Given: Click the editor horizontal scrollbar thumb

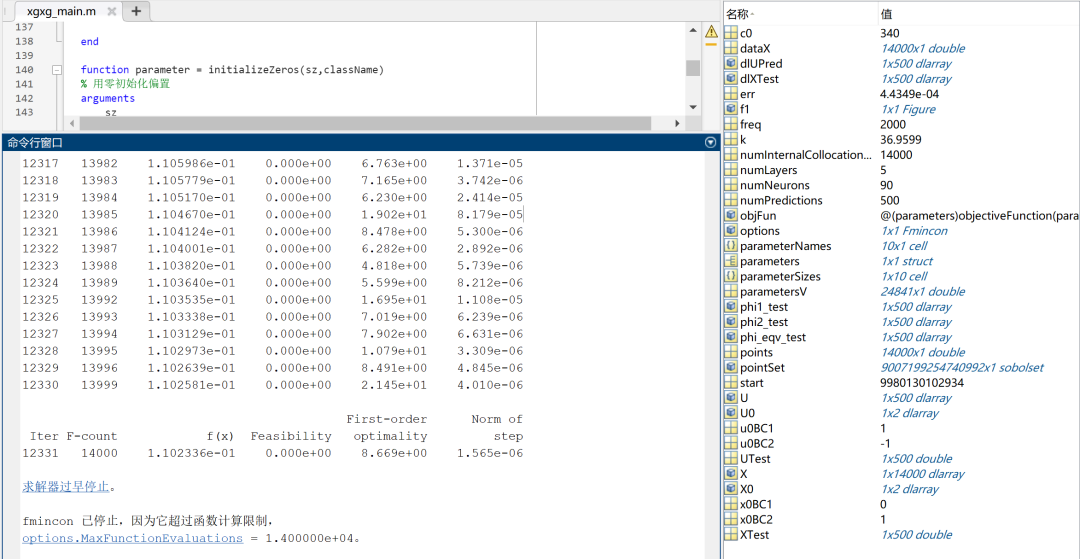Looking at the screenshot, I should point(365,123).
